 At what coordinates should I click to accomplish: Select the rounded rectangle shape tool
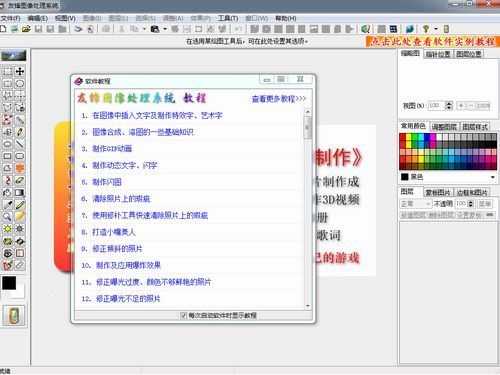click(x=20, y=156)
